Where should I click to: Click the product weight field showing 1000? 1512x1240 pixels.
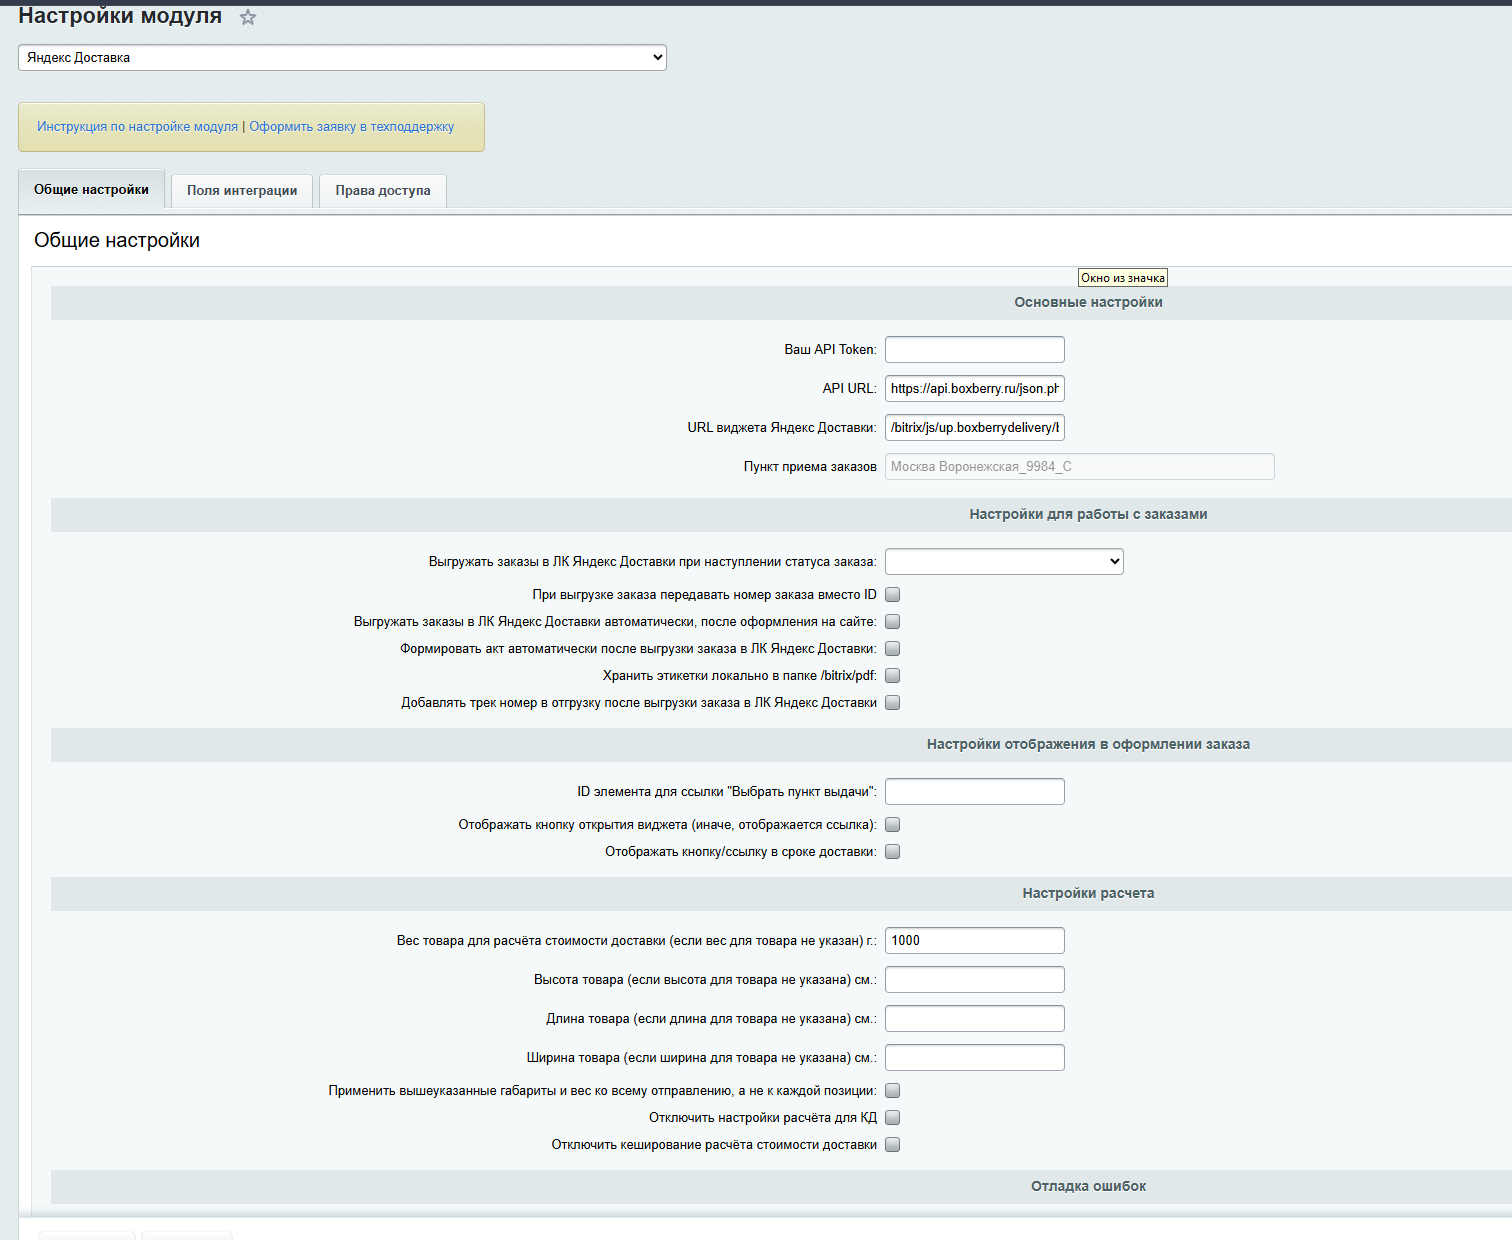(974, 941)
